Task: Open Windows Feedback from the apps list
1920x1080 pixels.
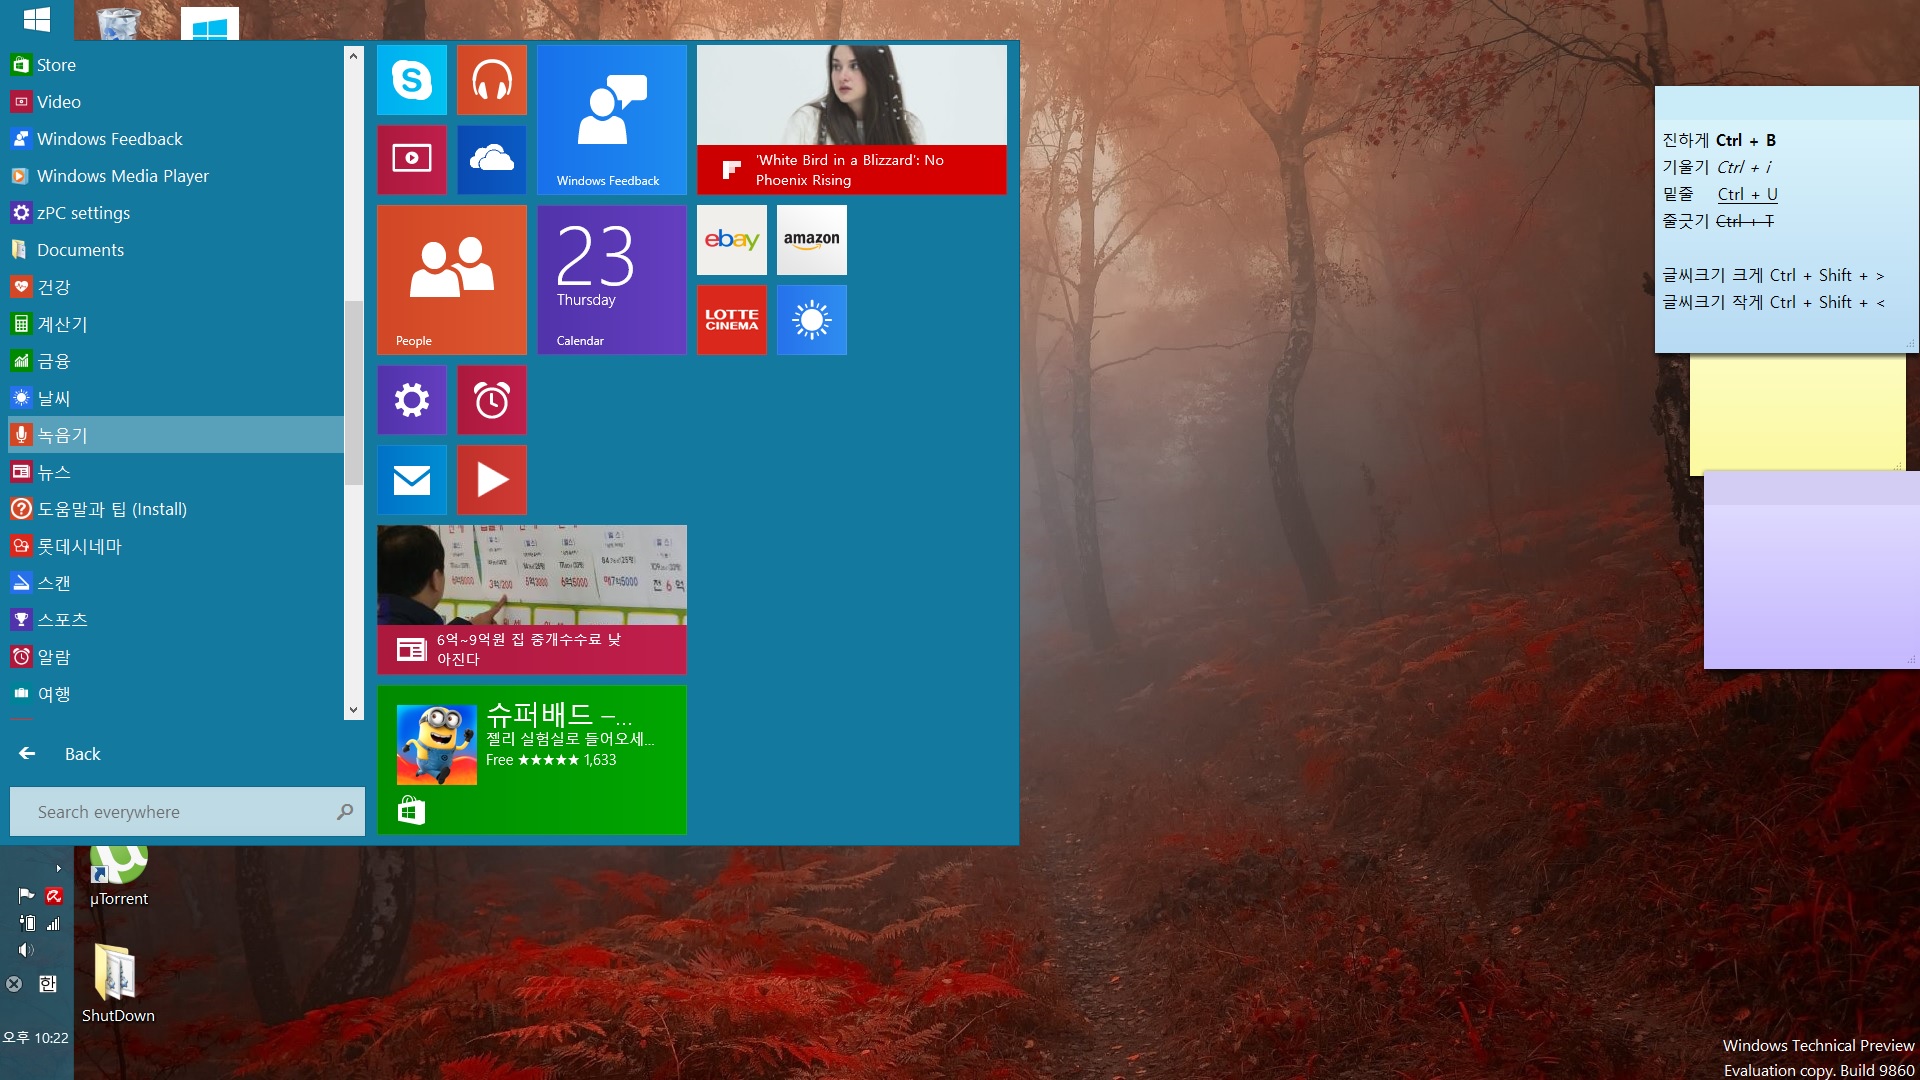Action: coord(175,139)
